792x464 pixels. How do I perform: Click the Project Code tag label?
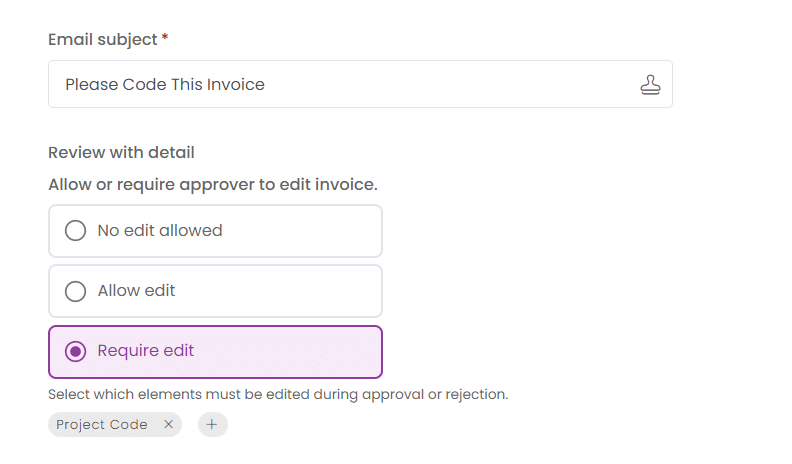(102, 424)
